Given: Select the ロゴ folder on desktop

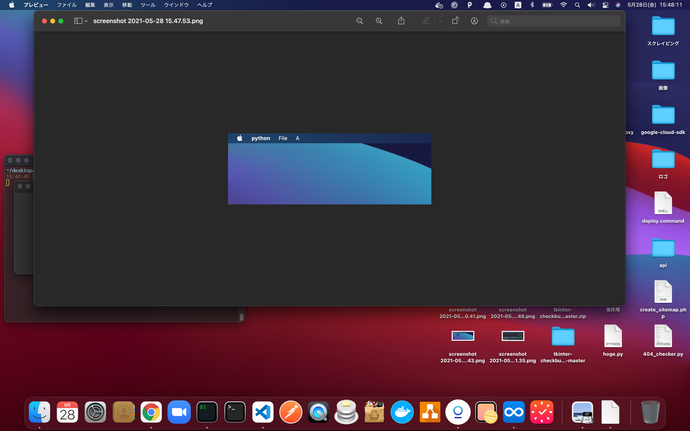Looking at the screenshot, I should (x=663, y=164).
